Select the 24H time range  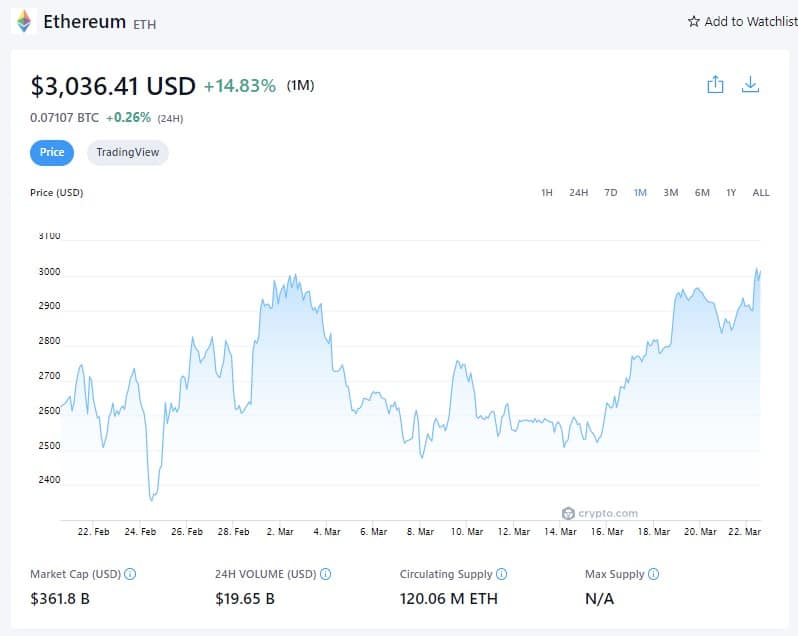click(579, 192)
